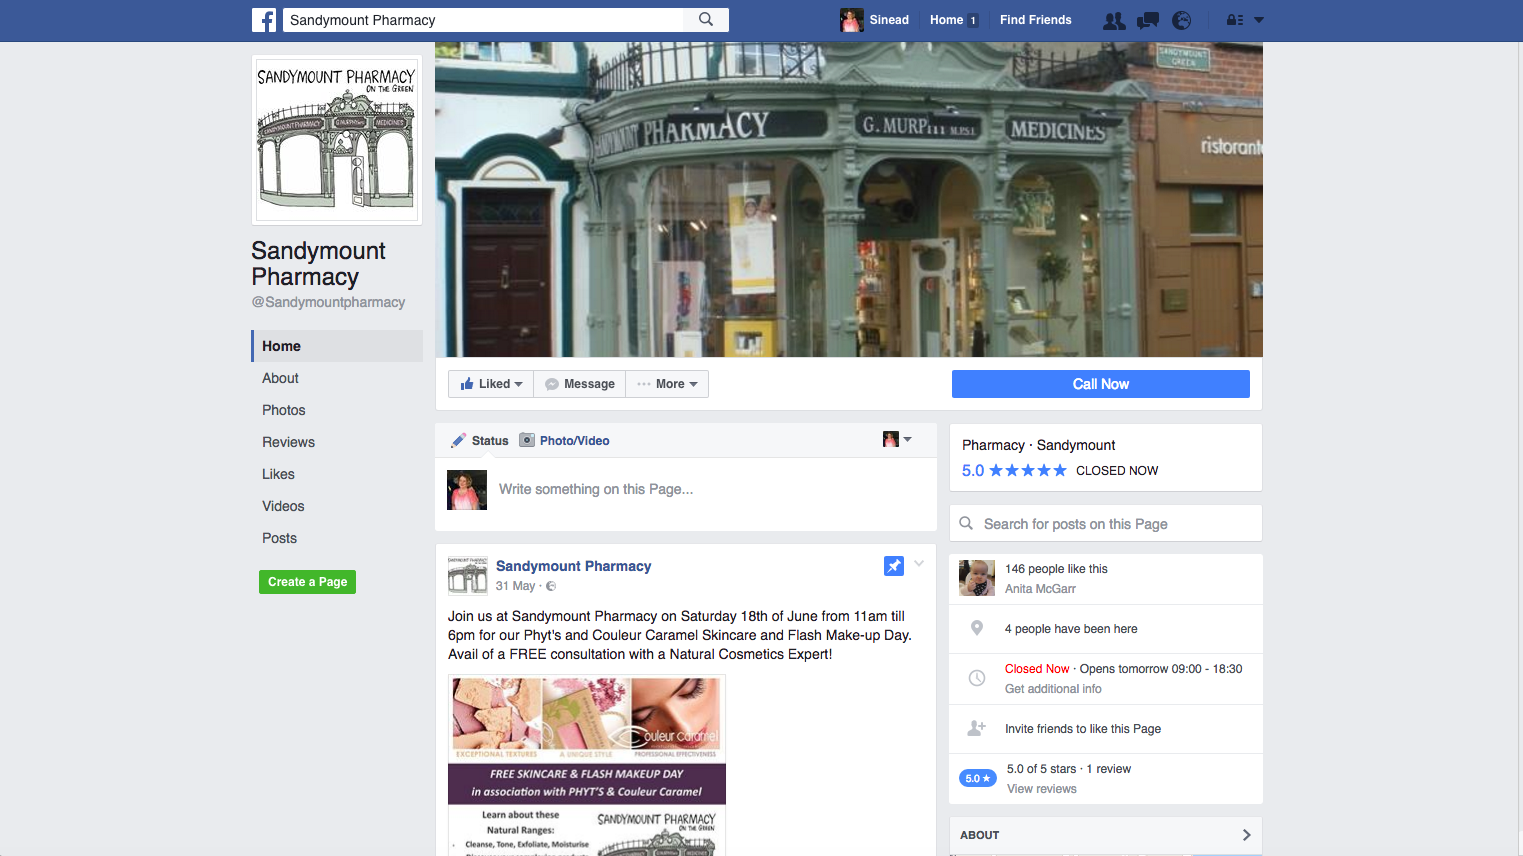Click the 5.0 star rating

click(x=1014, y=471)
